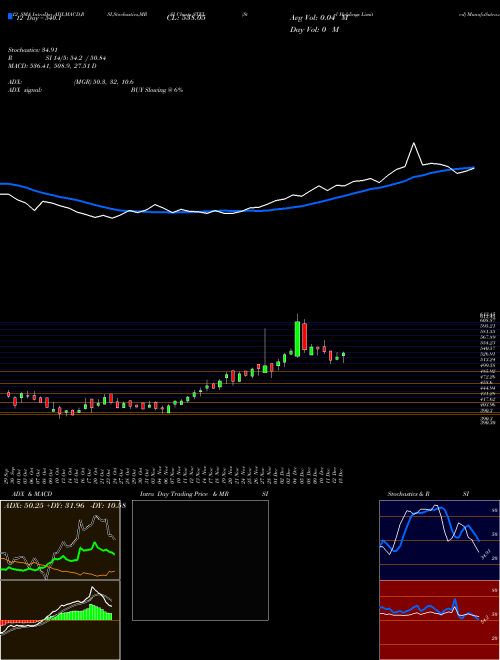Click the 'ADX: 50.25 +DY: 31.96' readout

(x=44, y=505)
